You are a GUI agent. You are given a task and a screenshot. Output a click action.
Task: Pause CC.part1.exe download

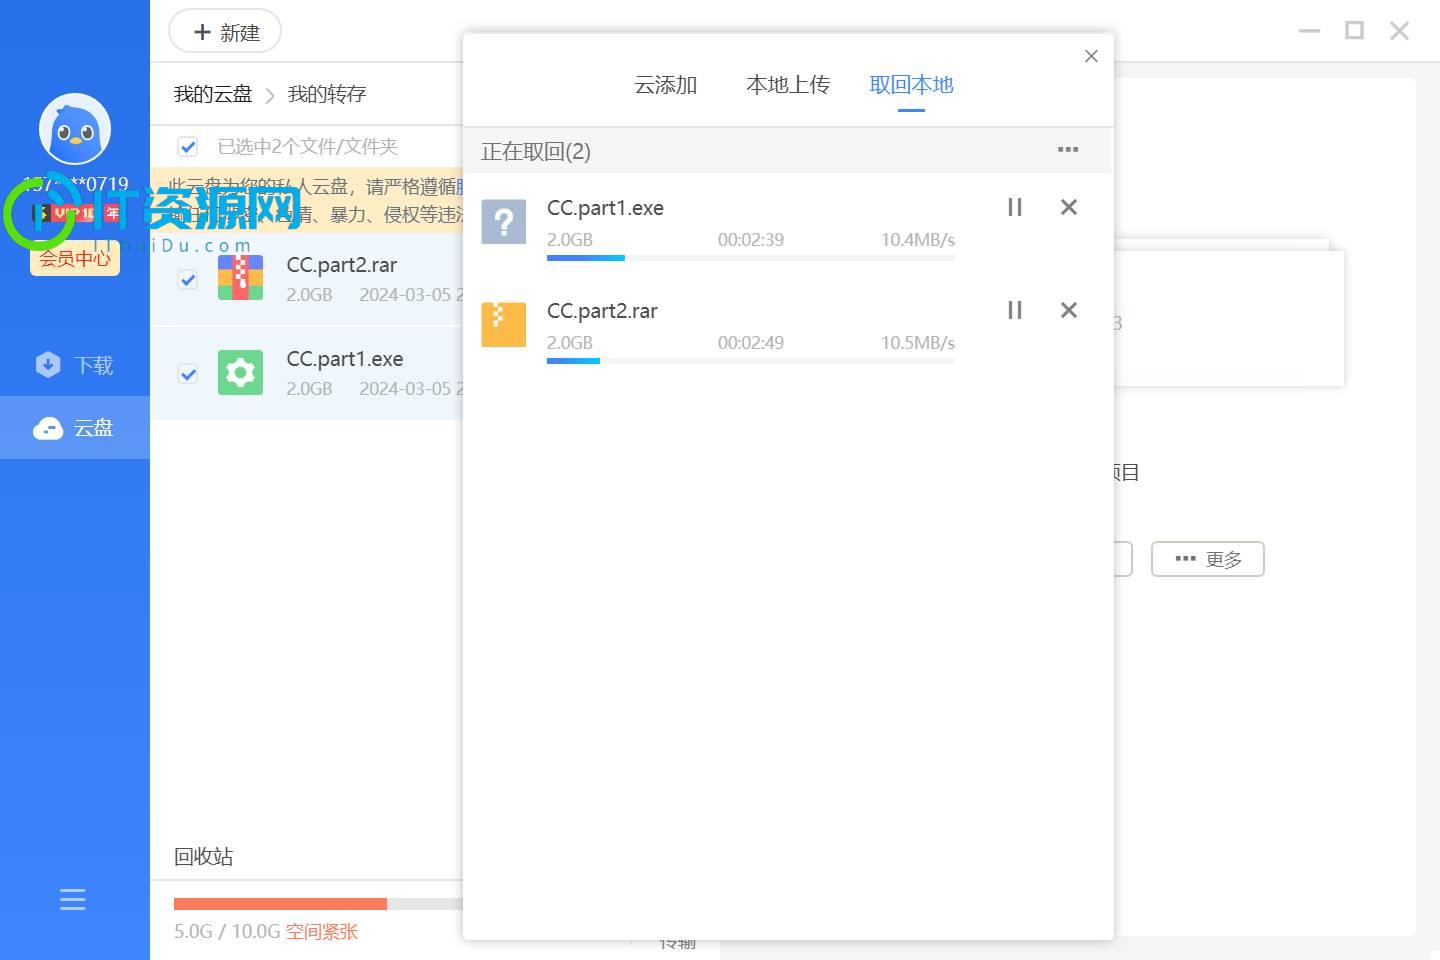1015,207
